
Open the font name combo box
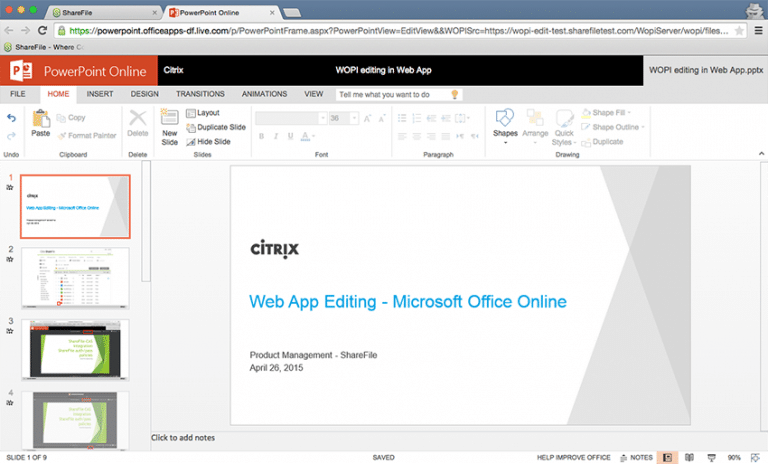pyautogui.click(x=290, y=118)
